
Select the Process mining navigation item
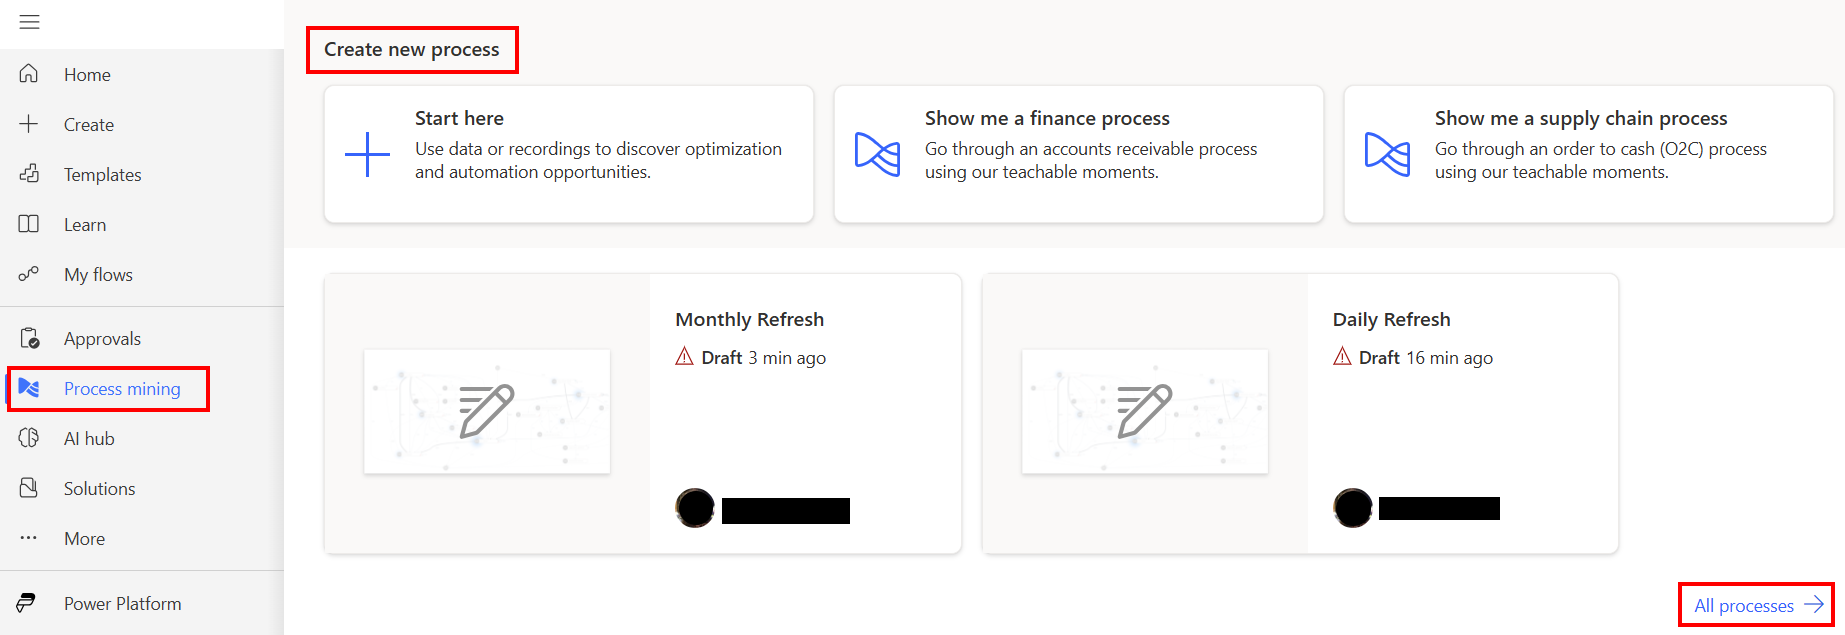coord(121,388)
